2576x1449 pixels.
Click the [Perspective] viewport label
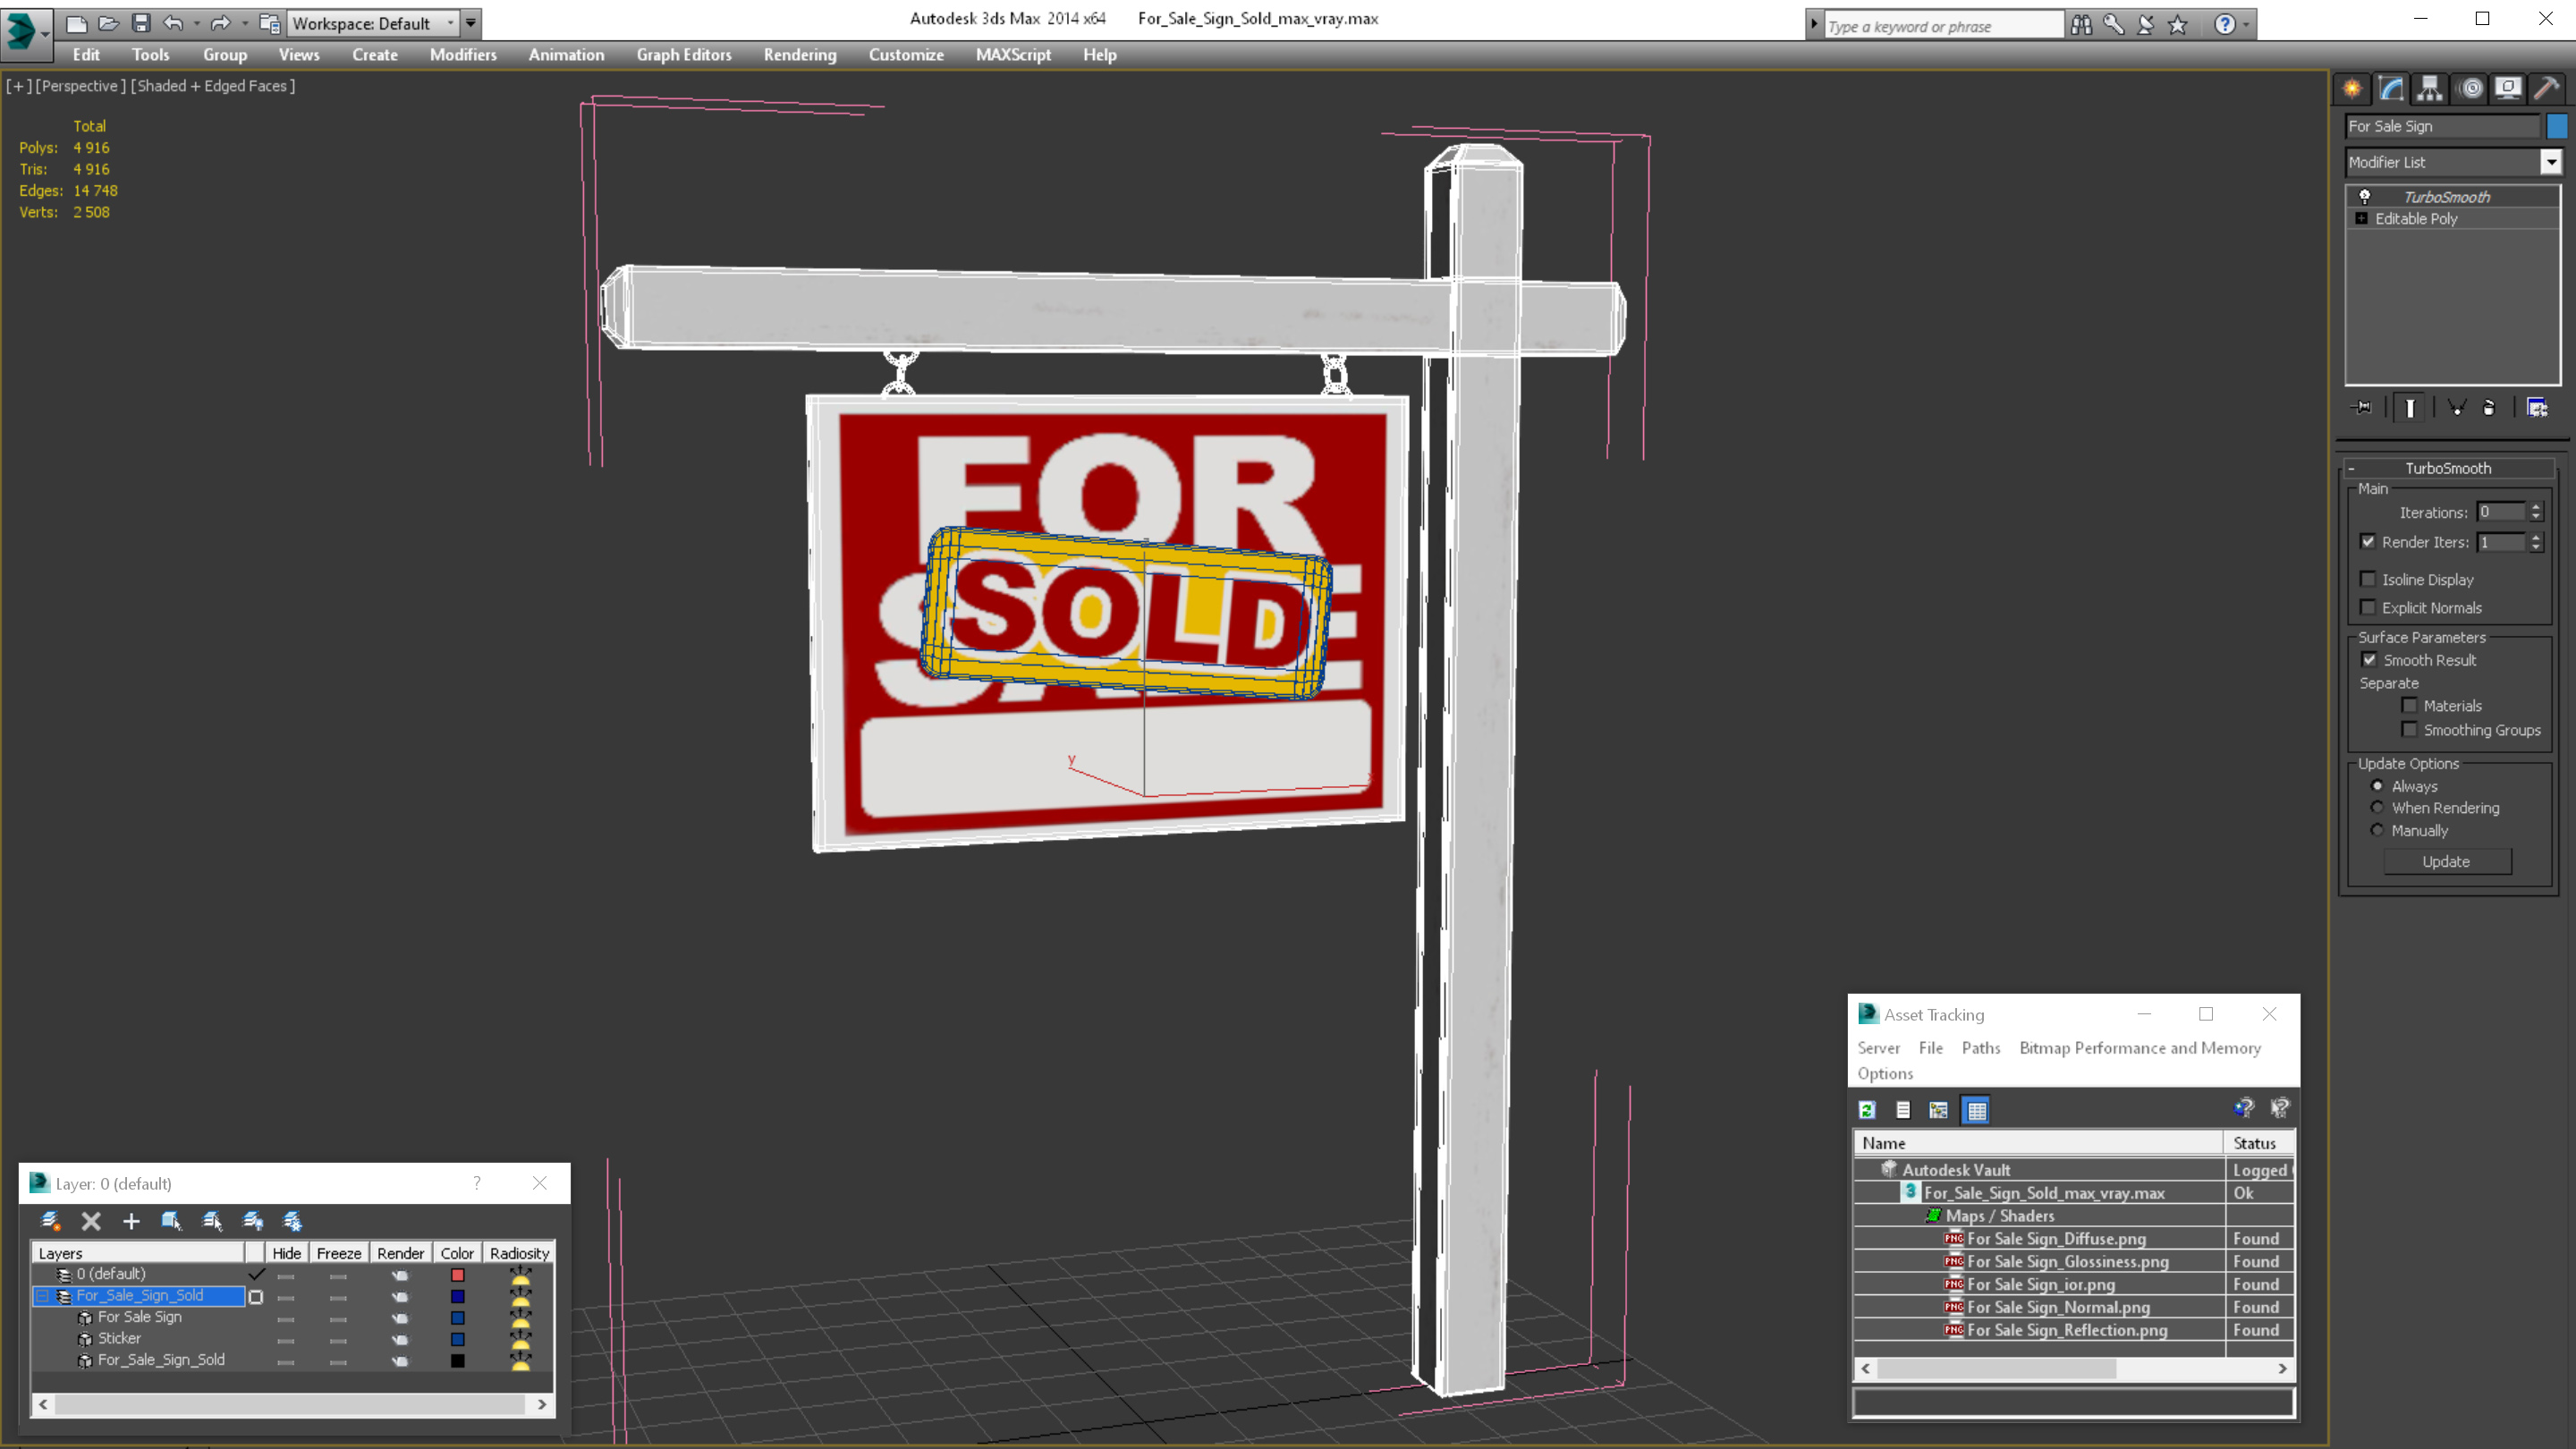81,86
